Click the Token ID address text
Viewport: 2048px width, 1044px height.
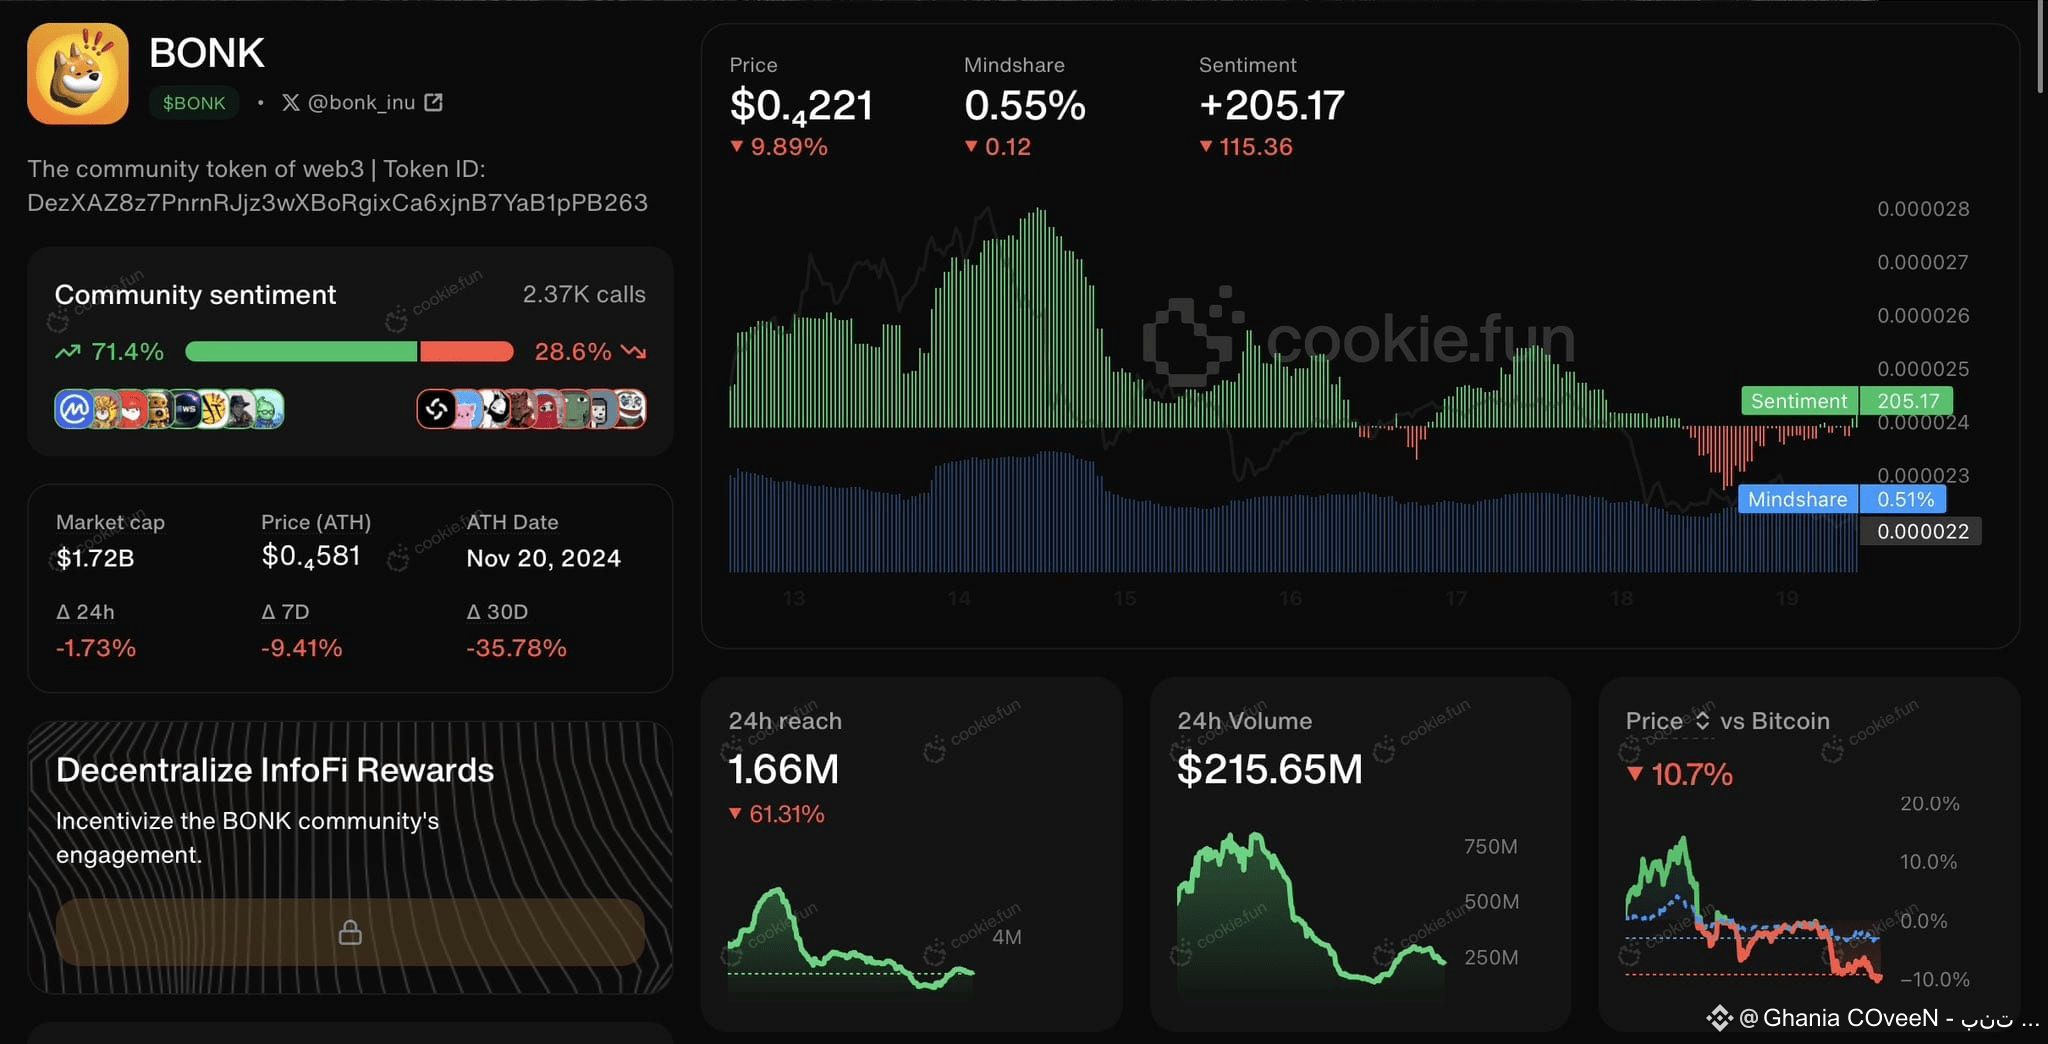337,202
